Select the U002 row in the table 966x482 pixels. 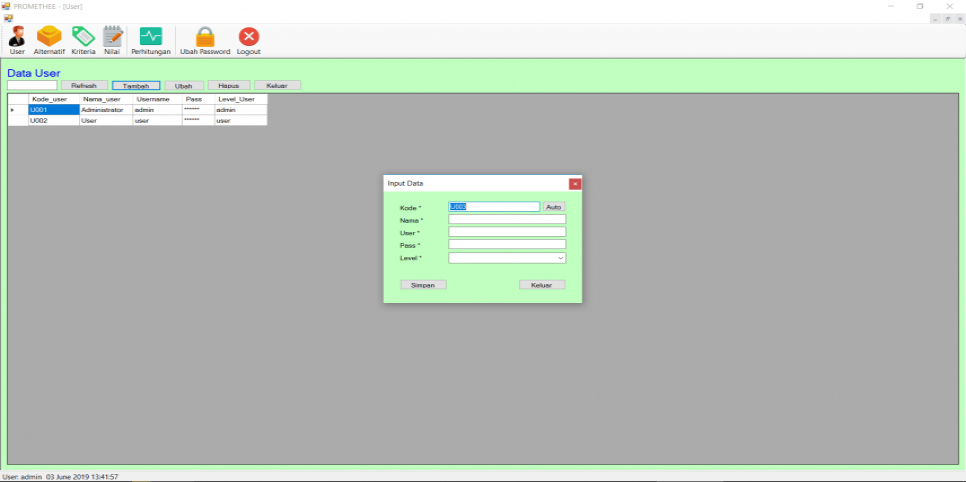[x=53, y=121]
